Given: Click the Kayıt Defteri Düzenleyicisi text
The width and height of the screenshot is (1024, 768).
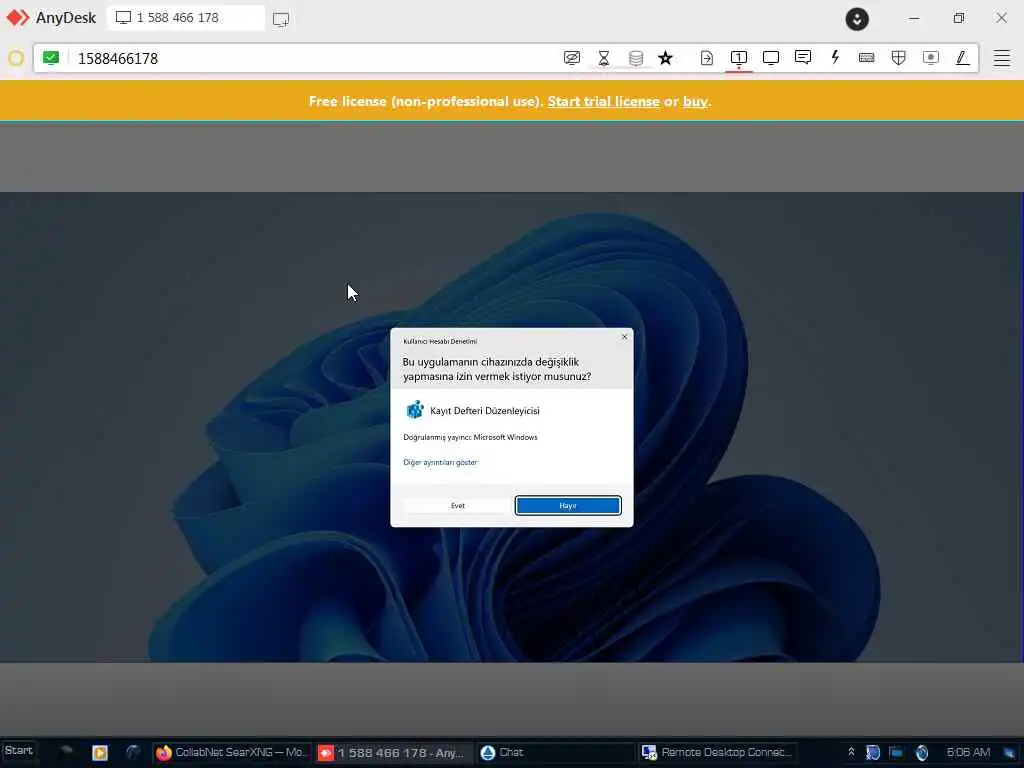Looking at the screenshot, I should pyautogui.click(x=485, y=411).
